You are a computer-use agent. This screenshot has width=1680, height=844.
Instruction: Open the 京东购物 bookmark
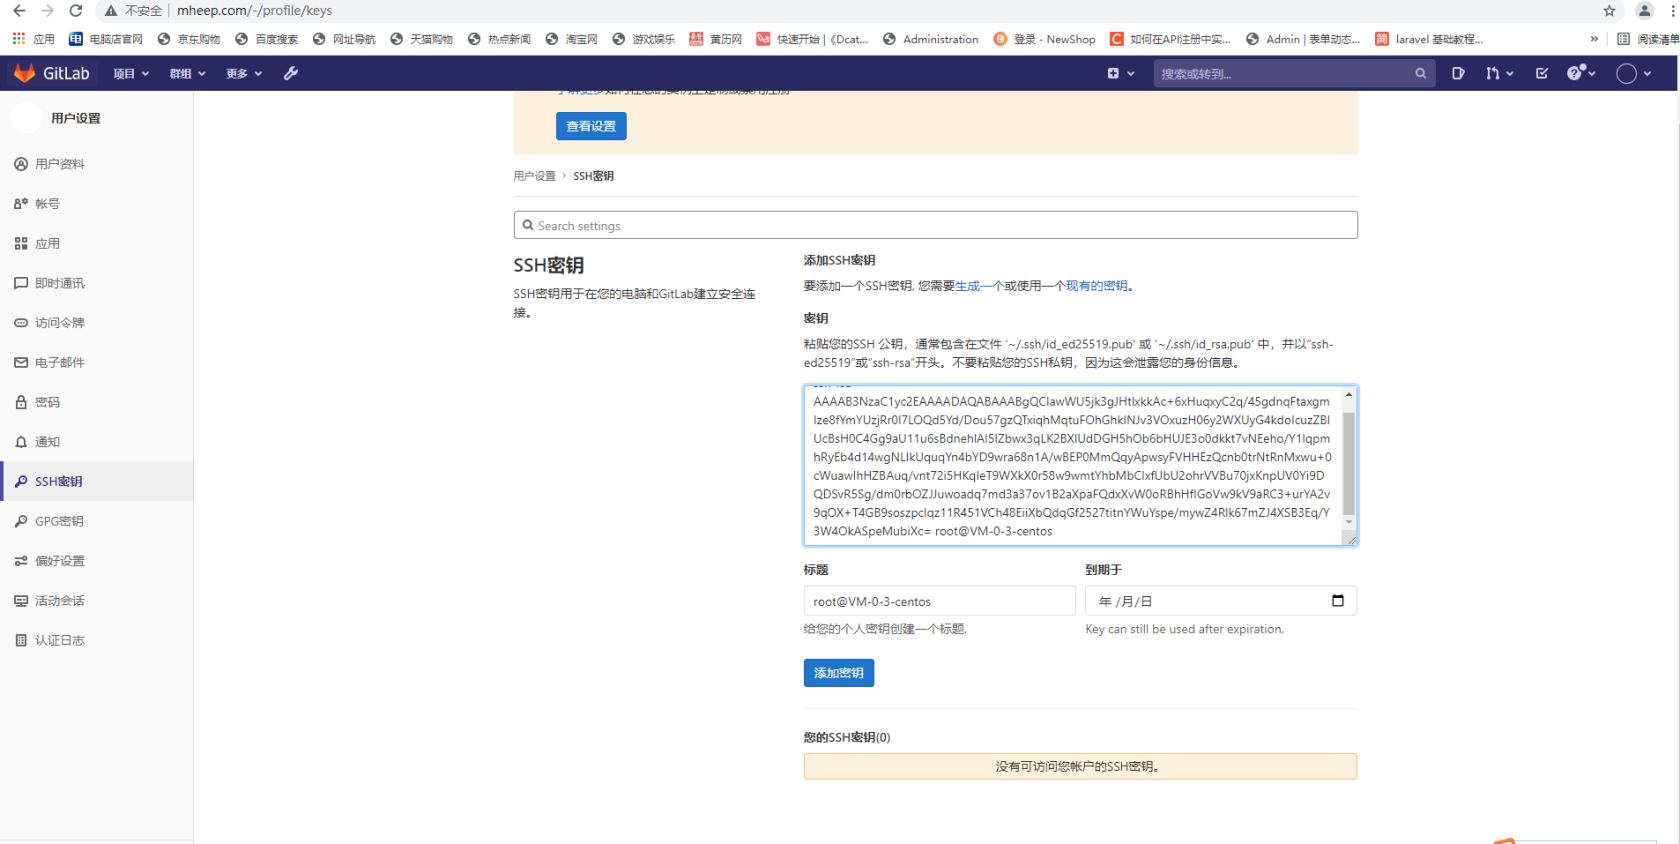[189, 39]
